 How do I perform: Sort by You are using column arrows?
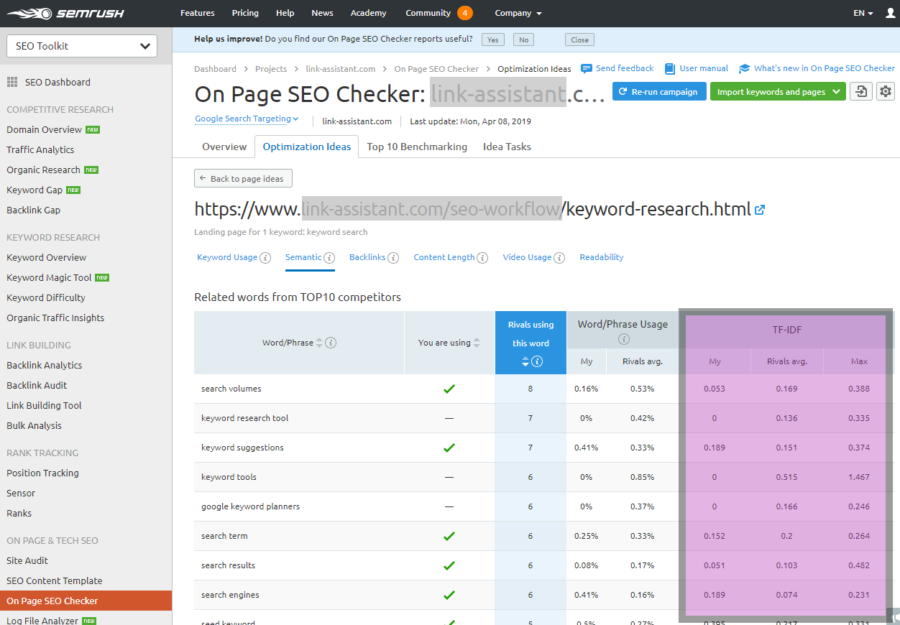[476, 343]
